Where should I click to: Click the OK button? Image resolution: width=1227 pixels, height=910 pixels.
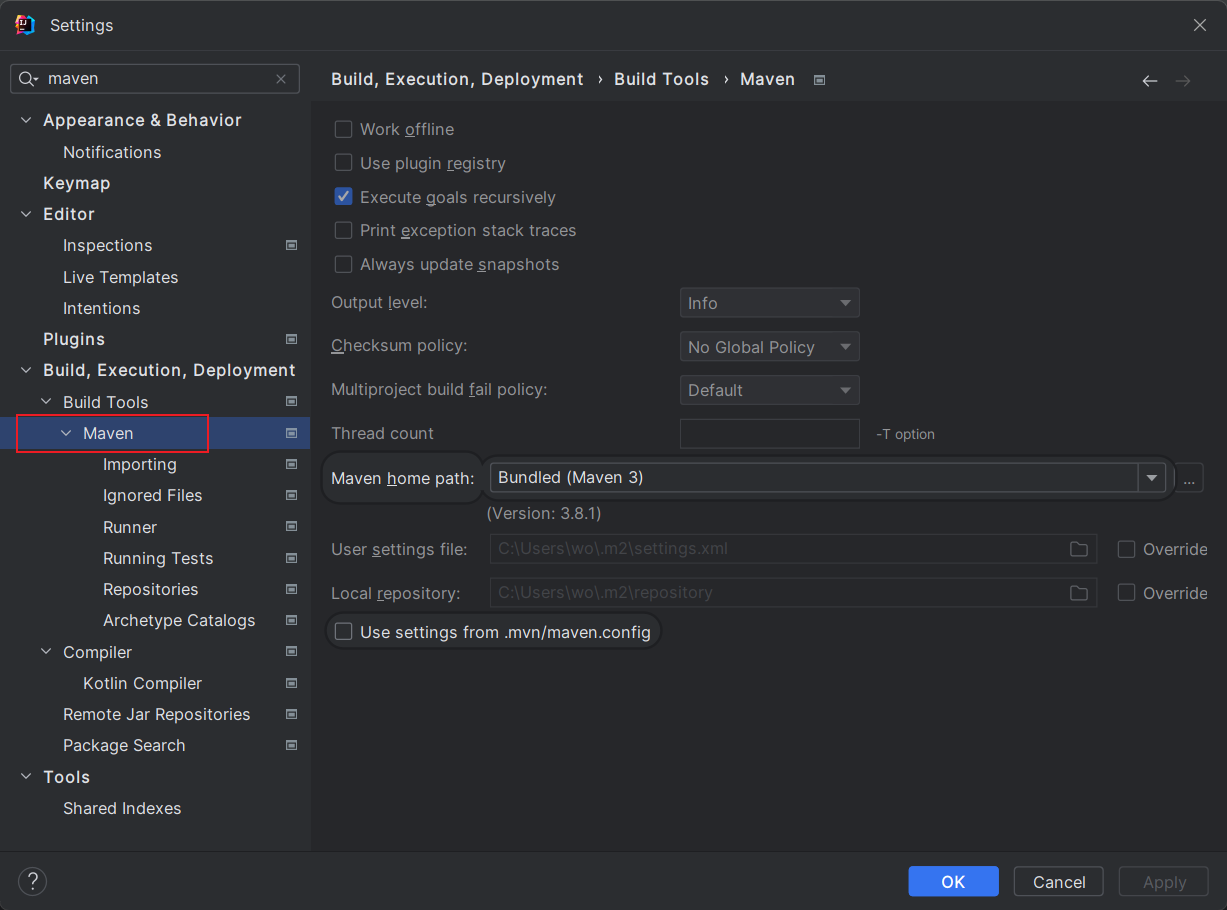pyautogui.click(x=953, y=881)
